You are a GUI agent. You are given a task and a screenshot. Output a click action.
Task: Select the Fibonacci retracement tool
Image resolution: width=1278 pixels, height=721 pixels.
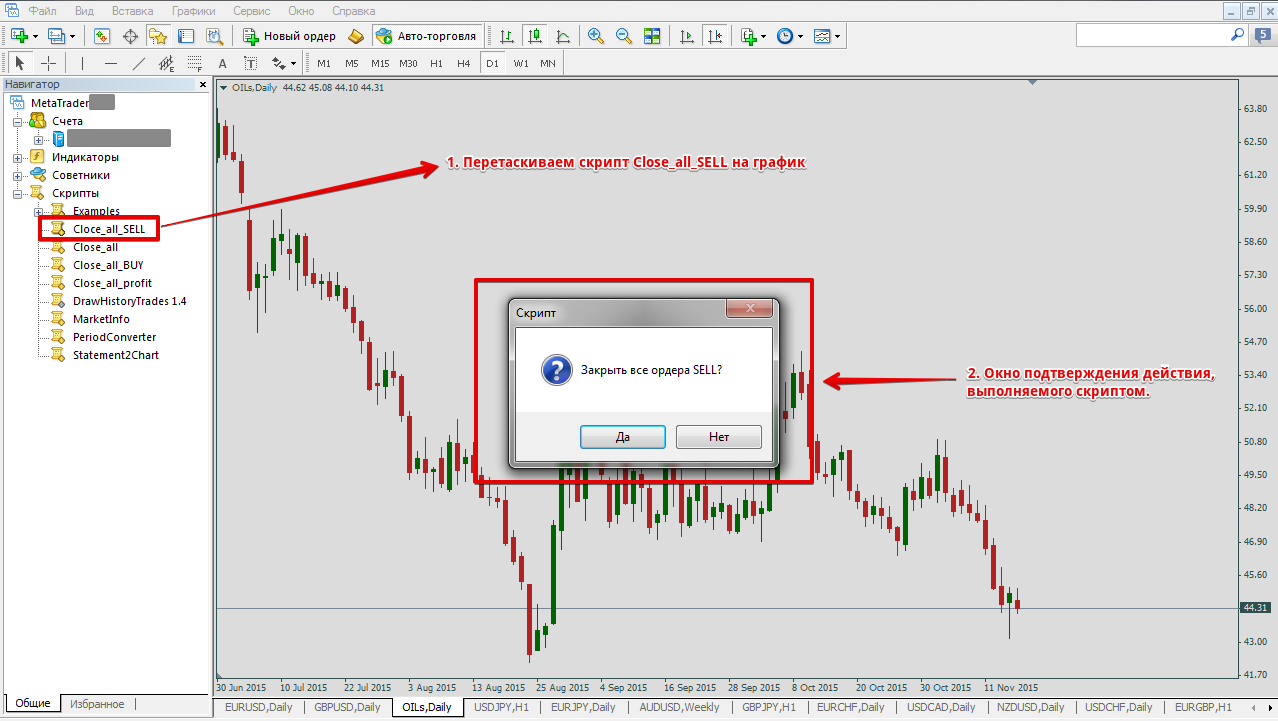point(194,63)
